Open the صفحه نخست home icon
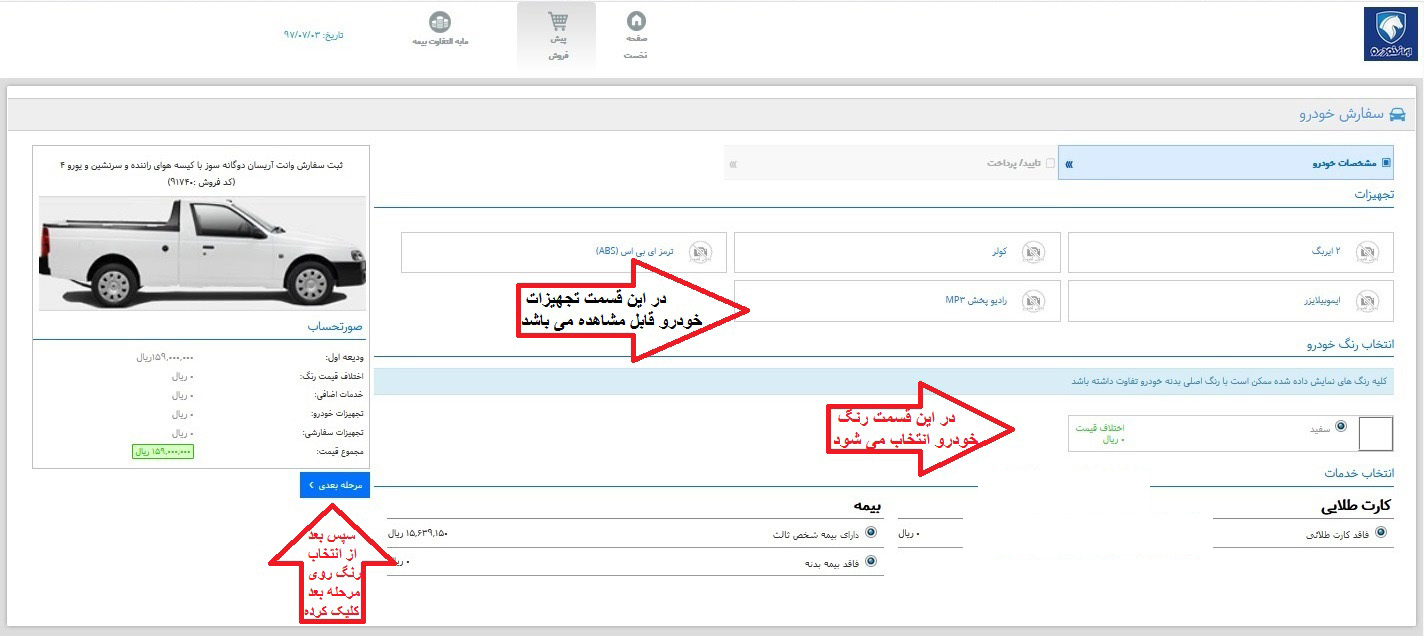 point(636,21)
